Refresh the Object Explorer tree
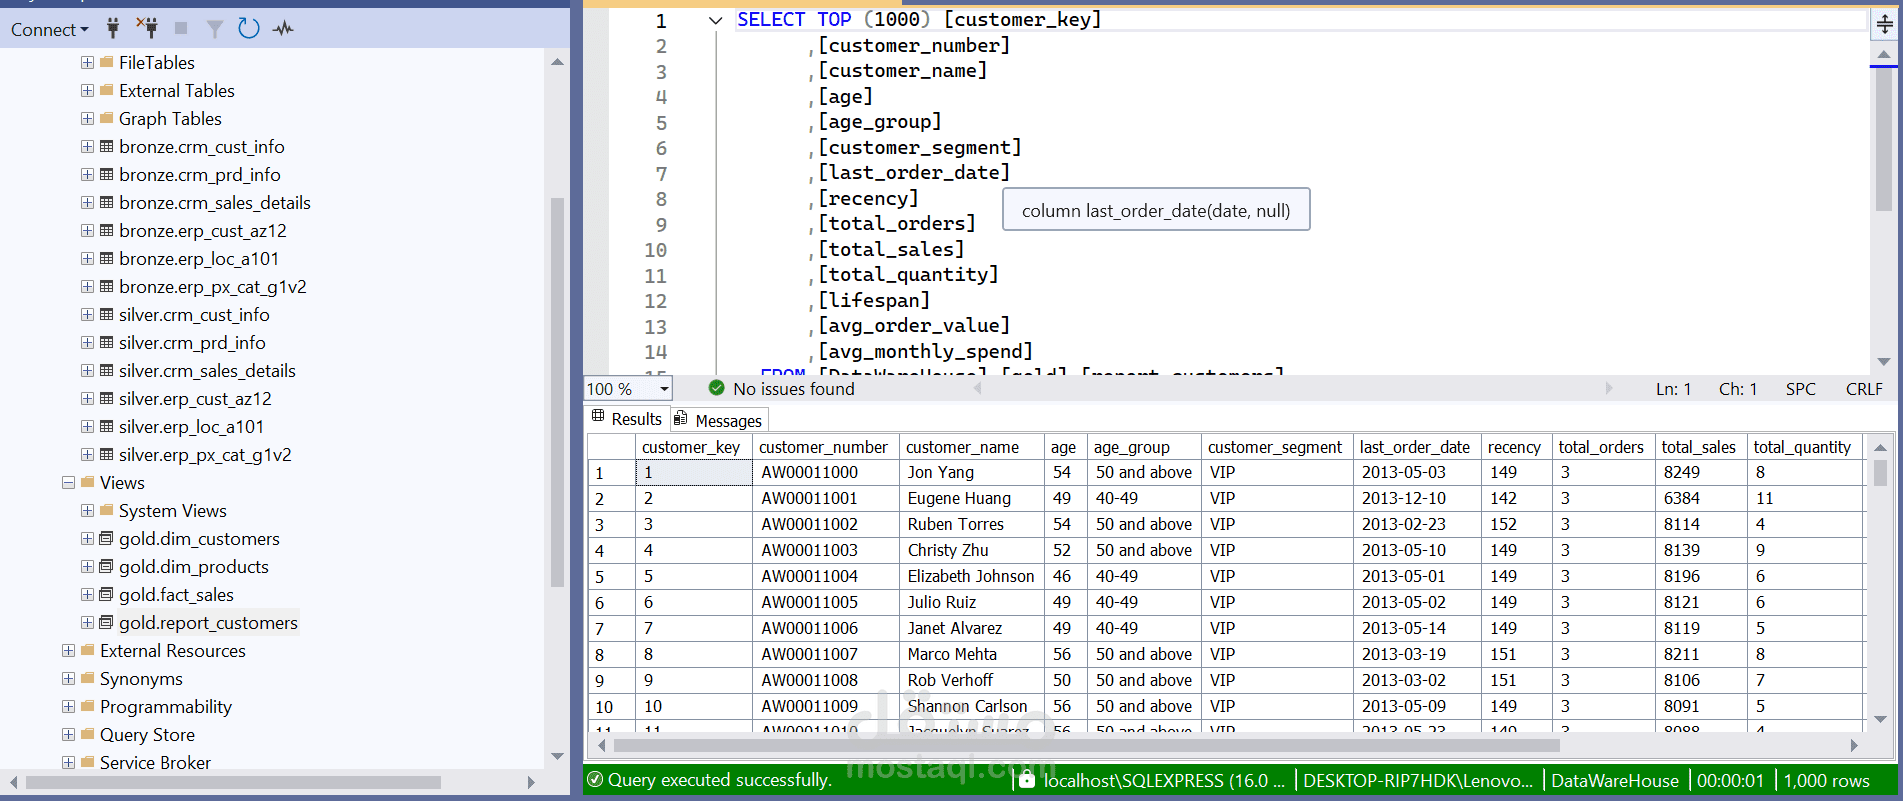1903x801 pixels. click(x=249, y=28)
